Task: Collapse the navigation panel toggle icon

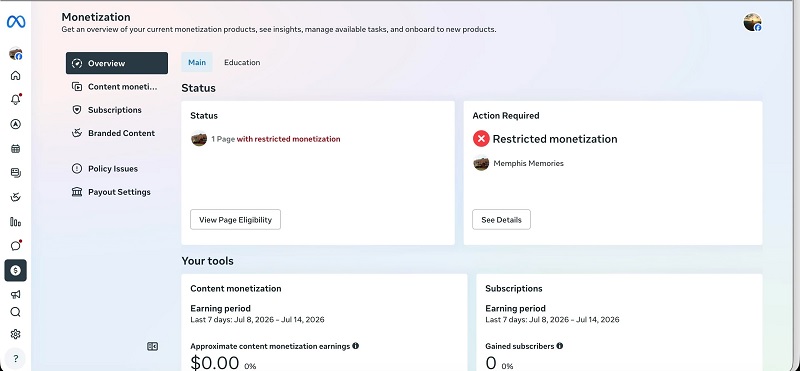Action: [153, 347]
